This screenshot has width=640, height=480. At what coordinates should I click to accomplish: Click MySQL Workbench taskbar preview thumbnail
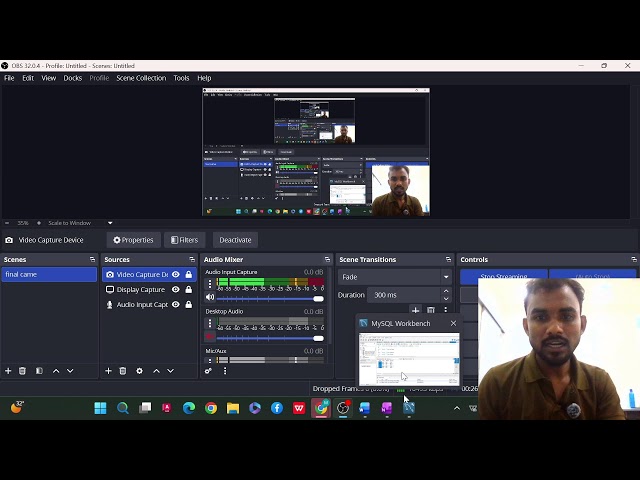[409, 359]
